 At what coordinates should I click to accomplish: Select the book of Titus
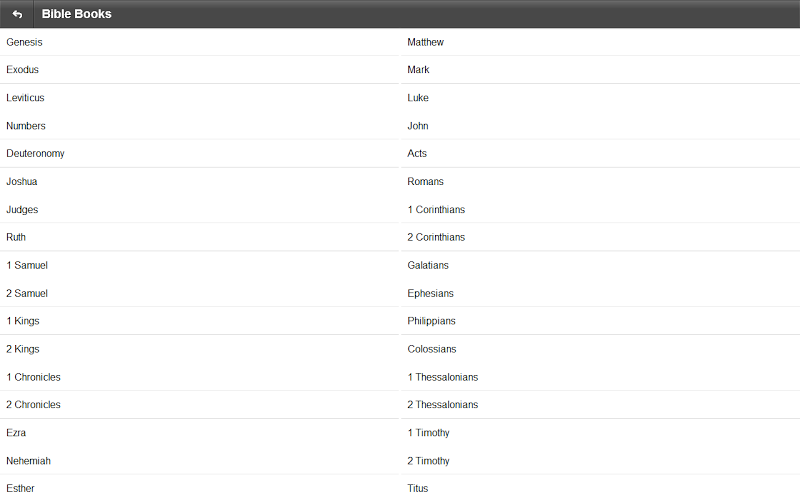coord(418,489)
